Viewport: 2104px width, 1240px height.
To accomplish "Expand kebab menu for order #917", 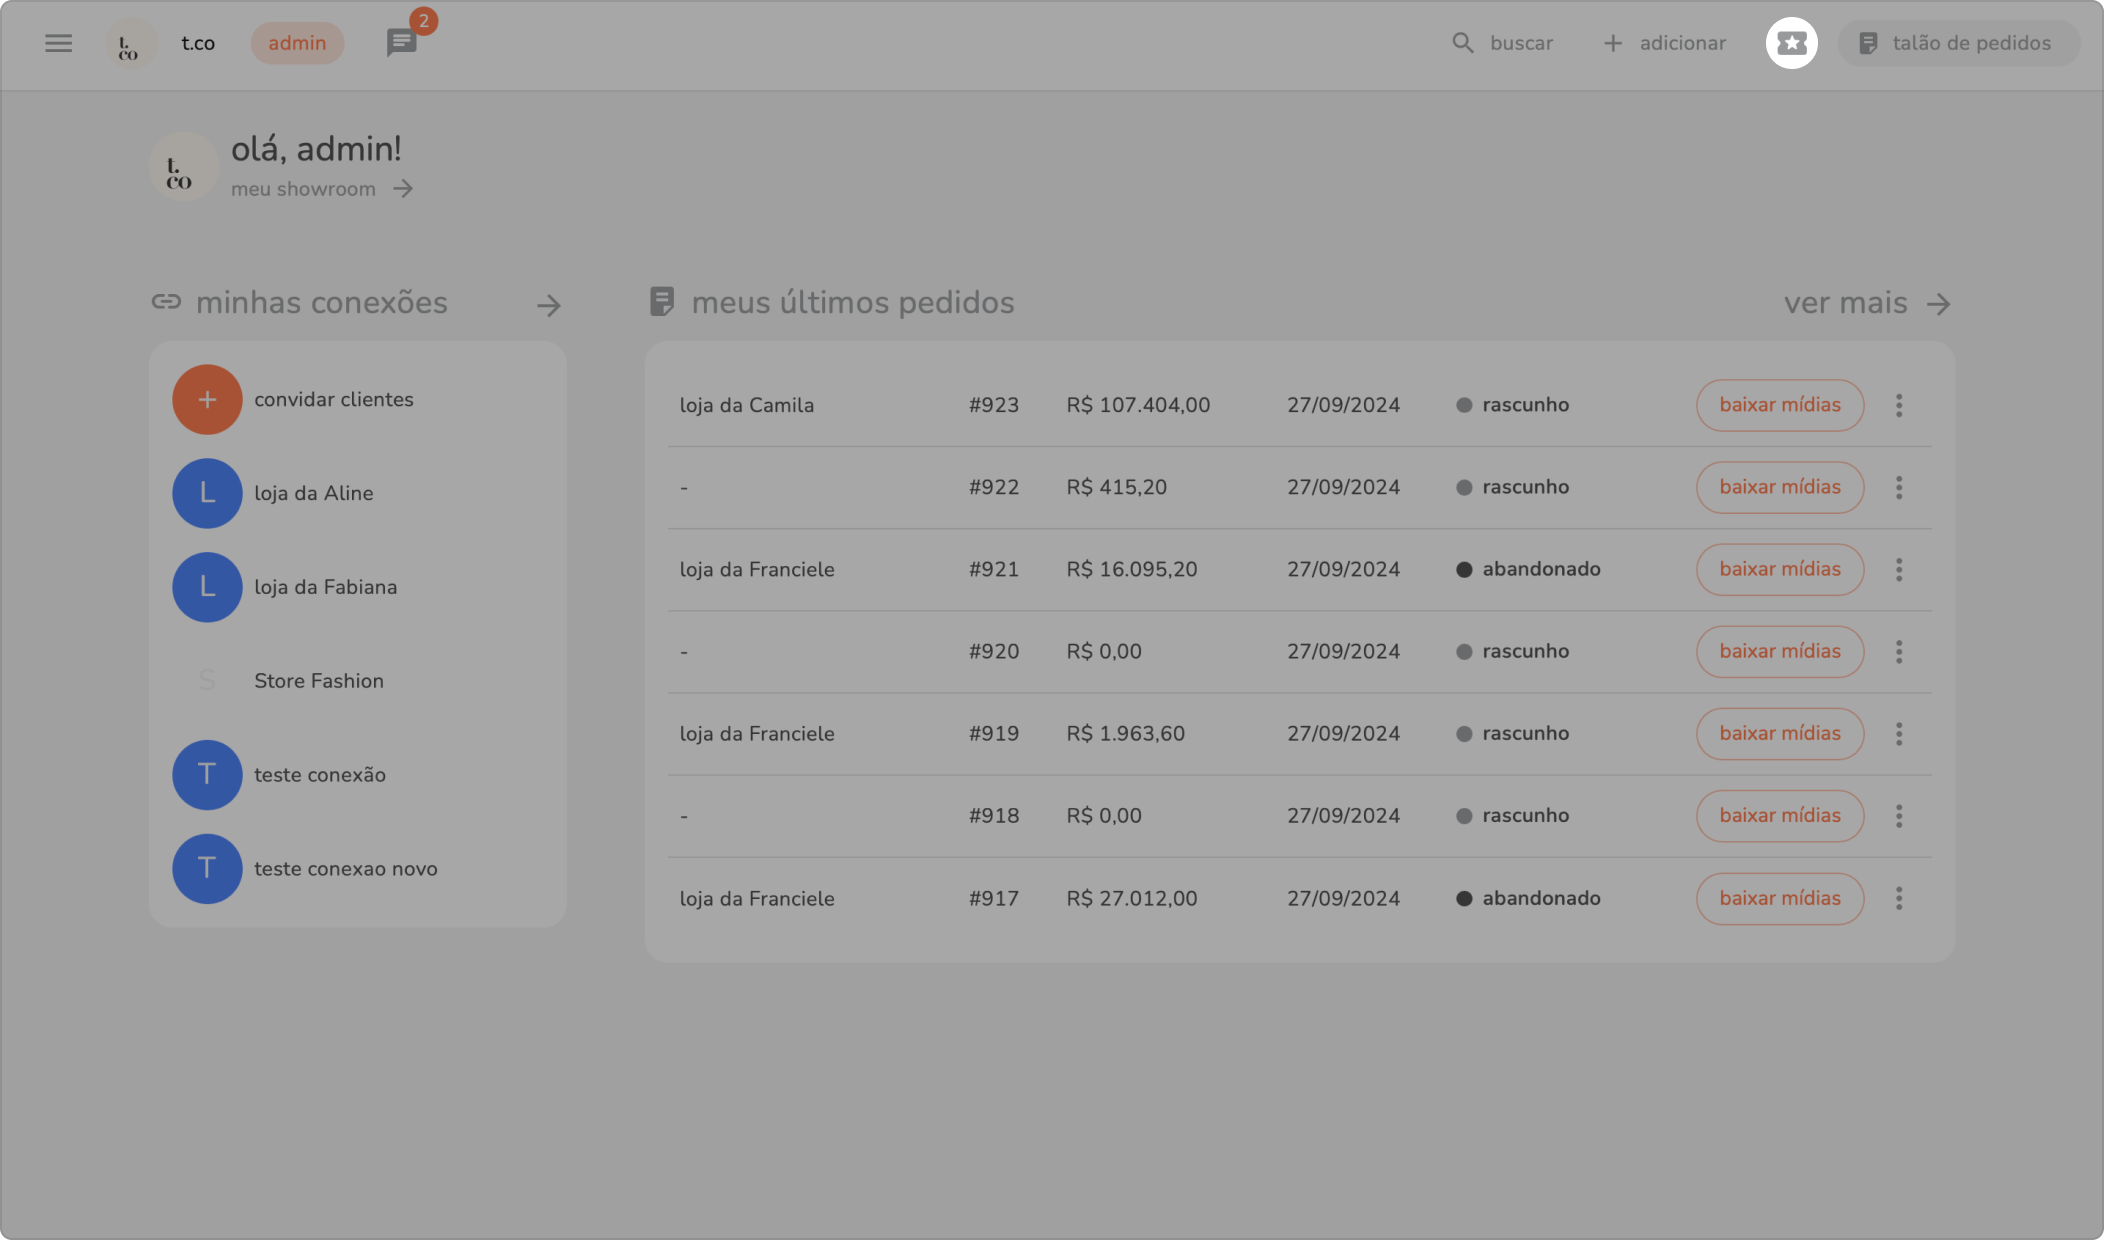I will (1898, 898).
